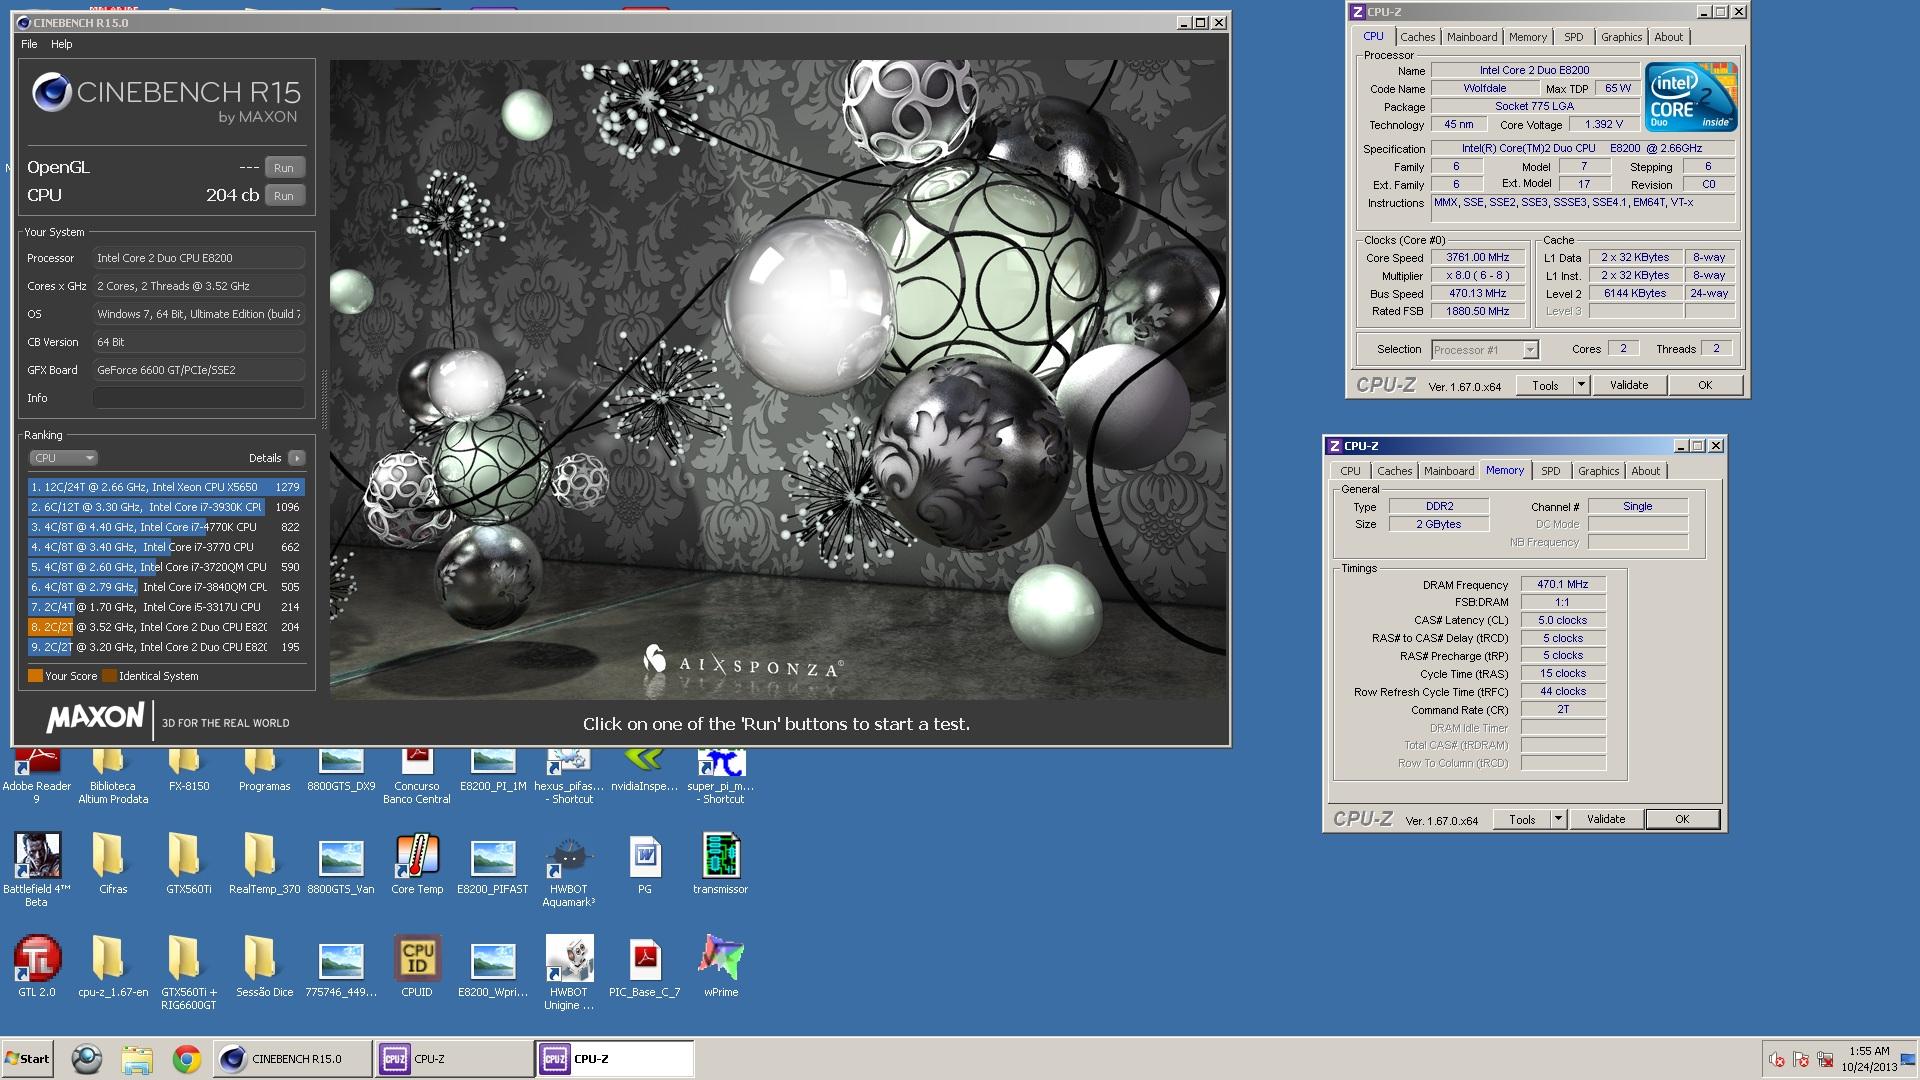Launch GTL 2.0 desktop icon
The width and height of the screenshot is (1920, 1080).
(x=37, y=967)
